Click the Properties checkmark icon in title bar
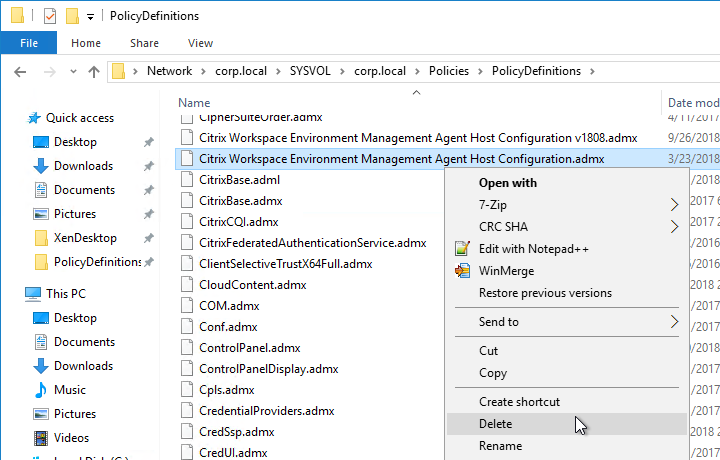The height and width of the screenshot is (460, 720). click(x=50, y=16)
